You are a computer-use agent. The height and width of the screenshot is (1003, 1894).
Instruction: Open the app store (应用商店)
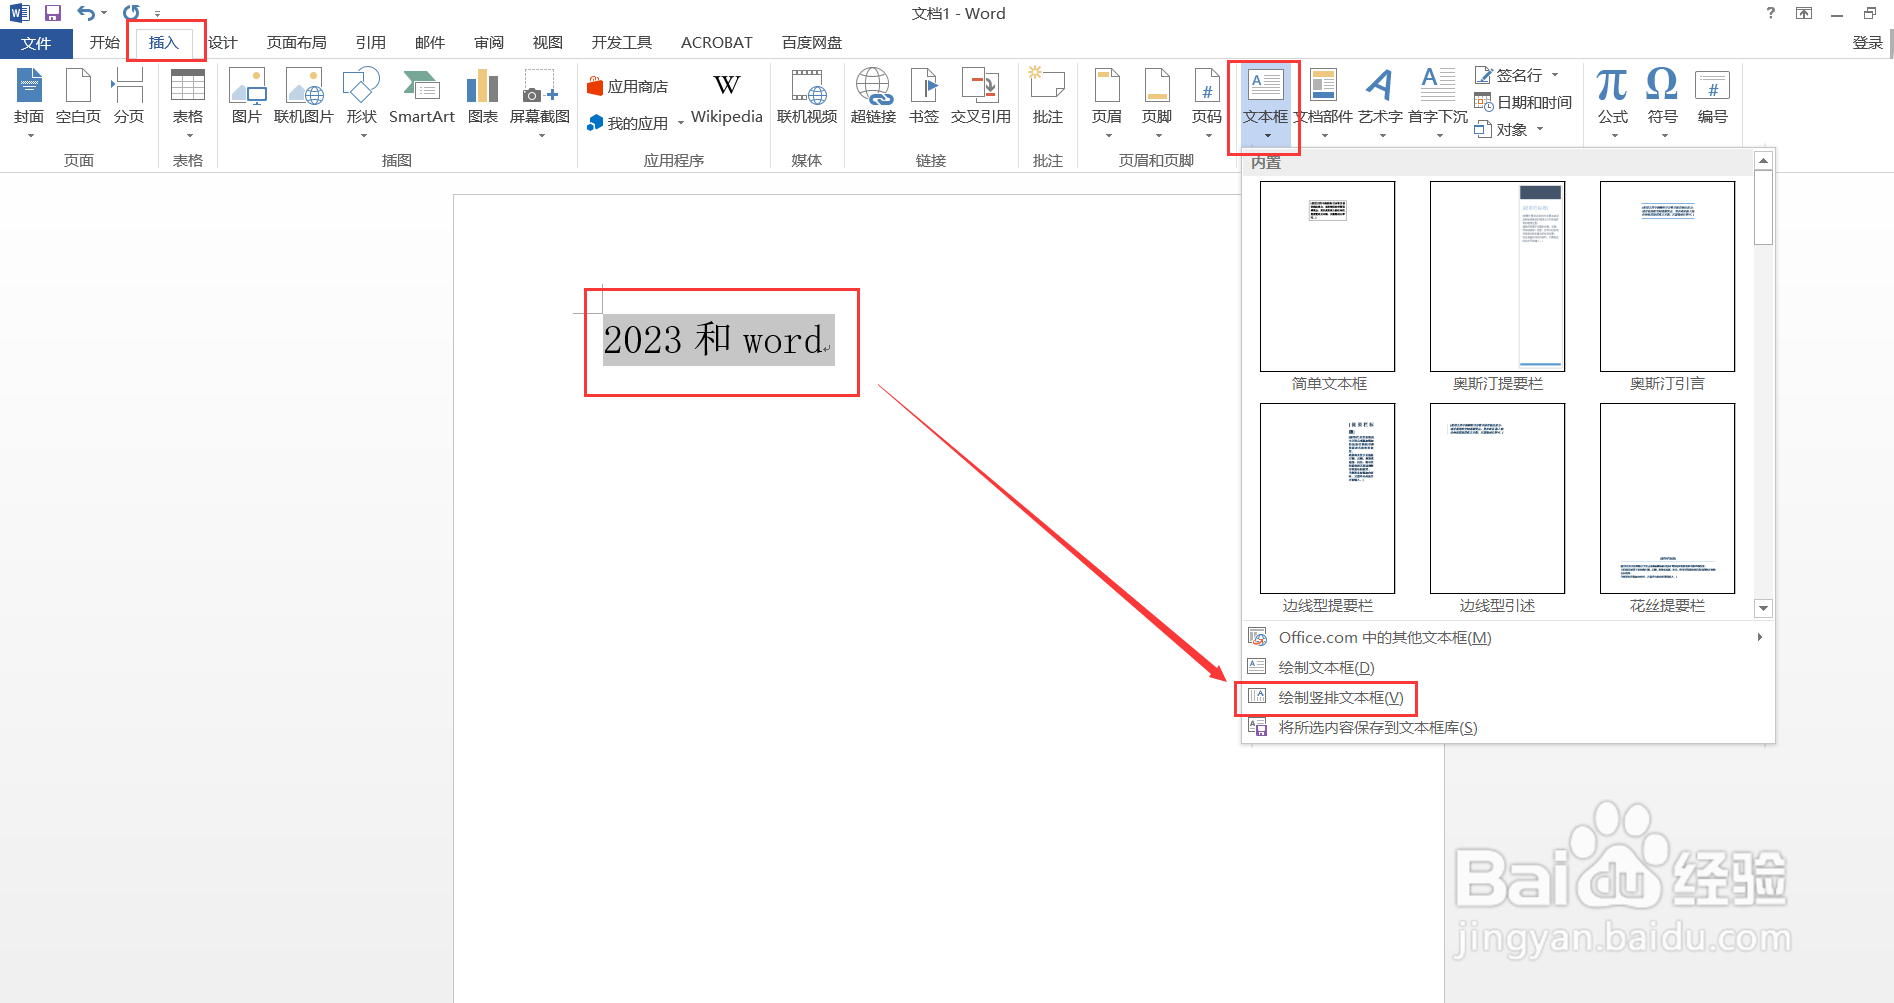[628, 87]
